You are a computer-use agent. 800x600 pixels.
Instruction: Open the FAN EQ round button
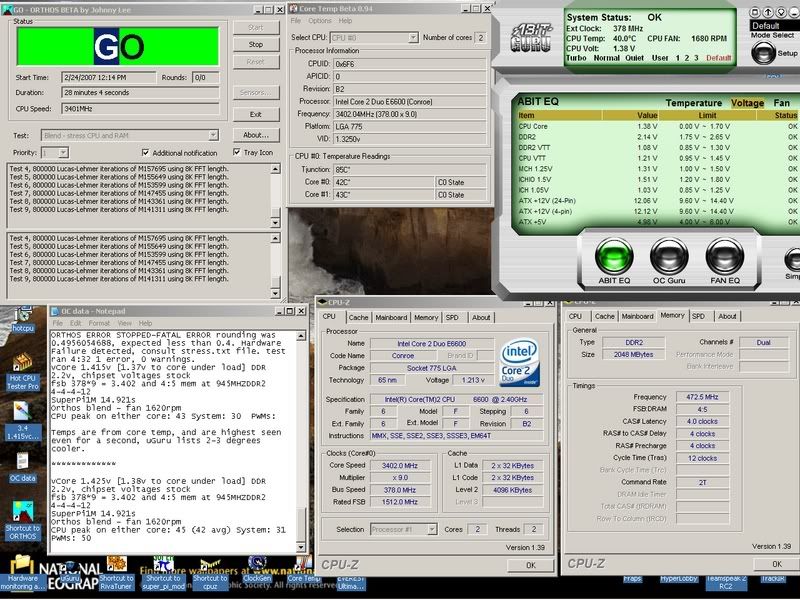point(724,256)
